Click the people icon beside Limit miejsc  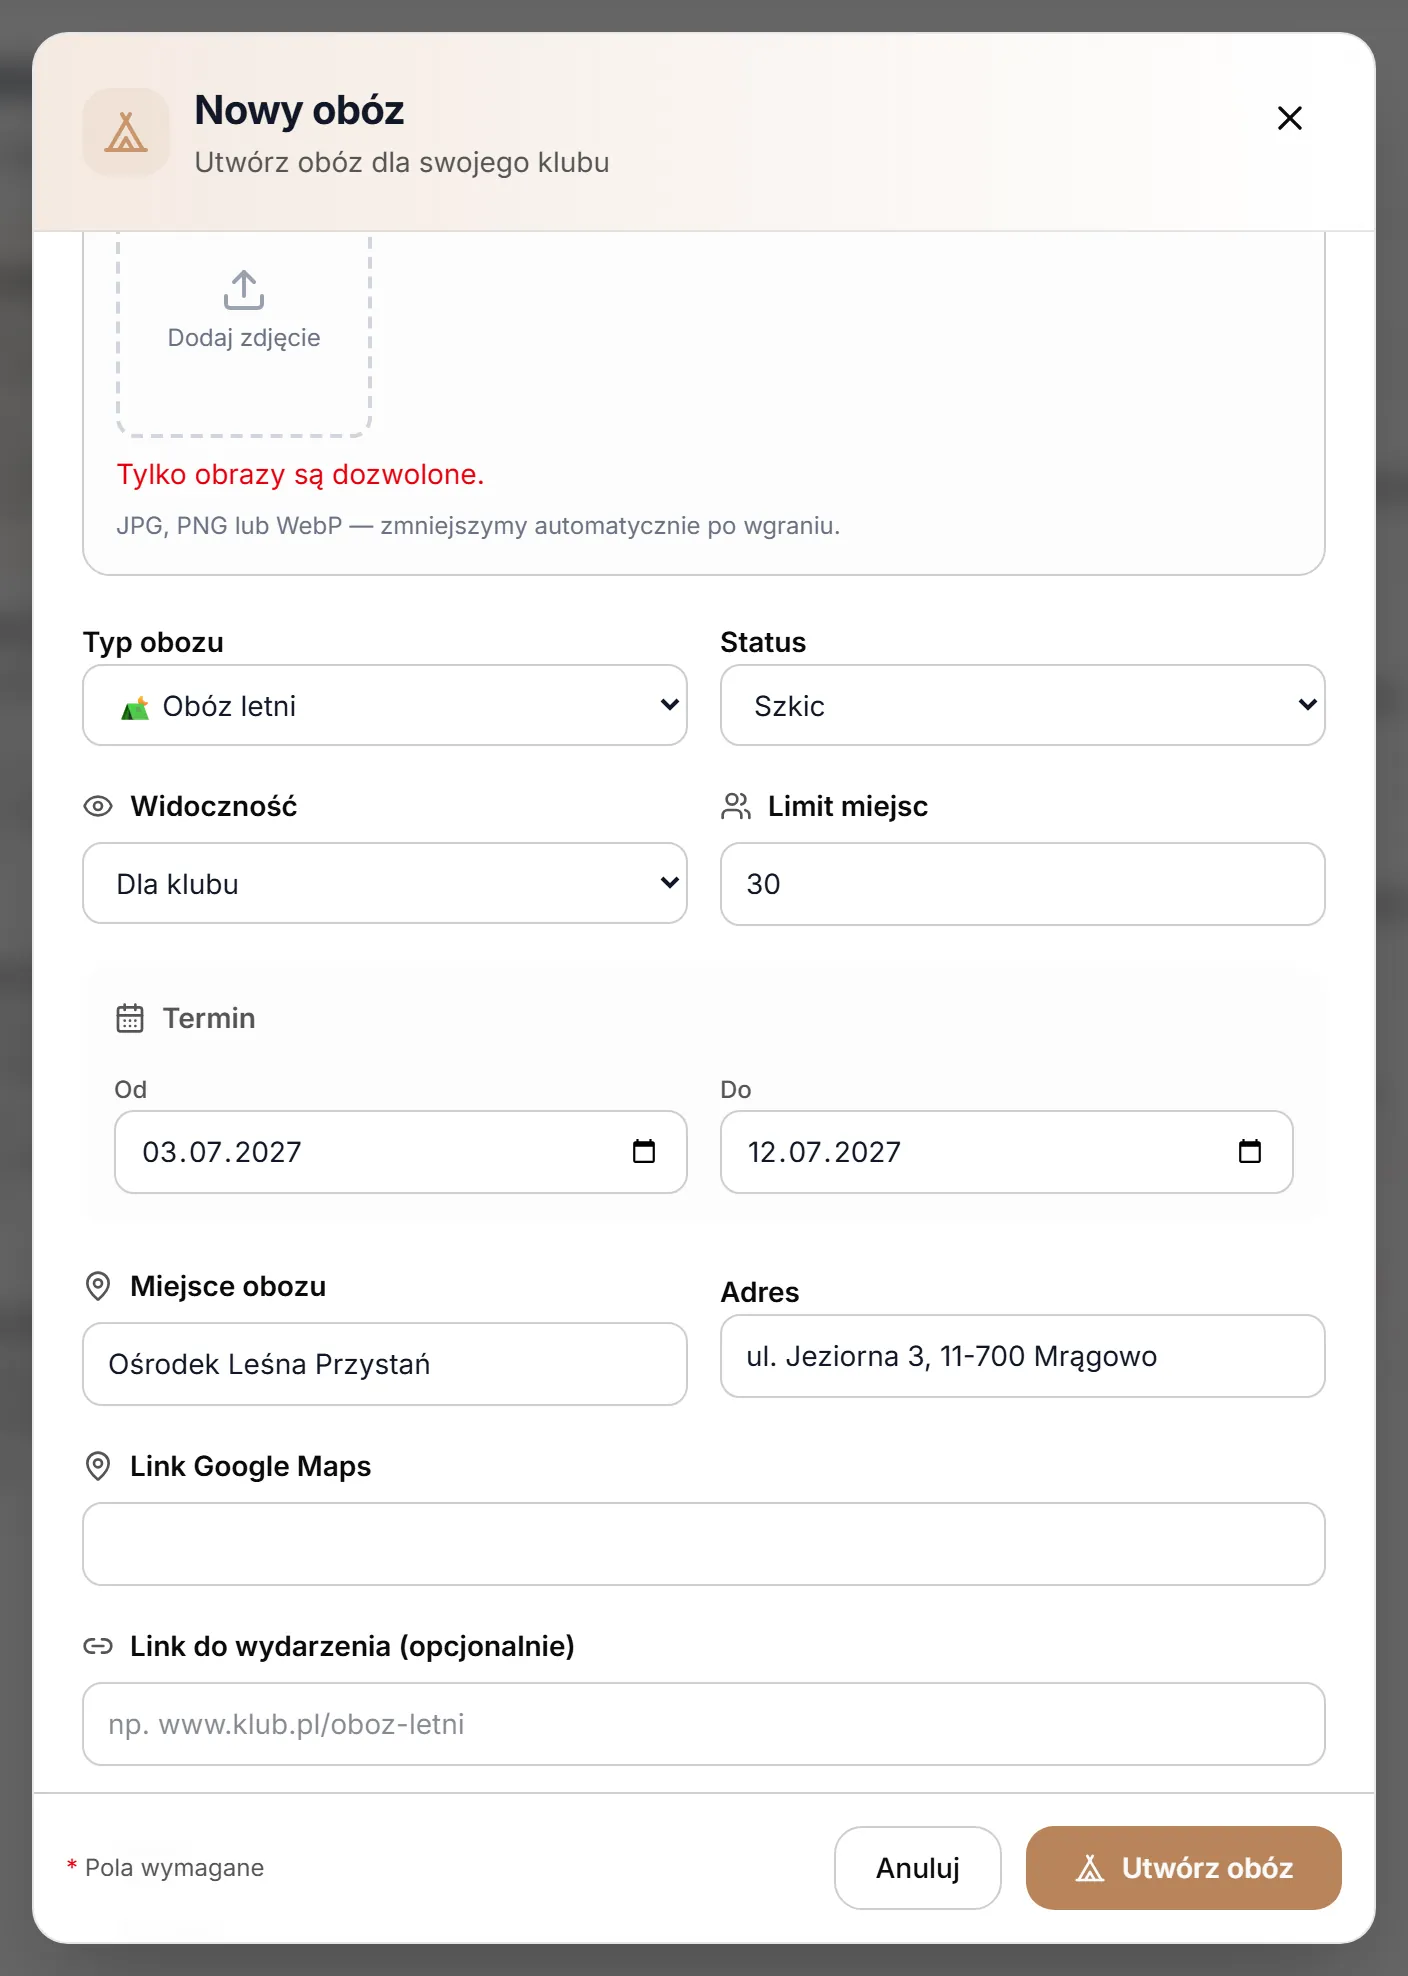point(736,806)
